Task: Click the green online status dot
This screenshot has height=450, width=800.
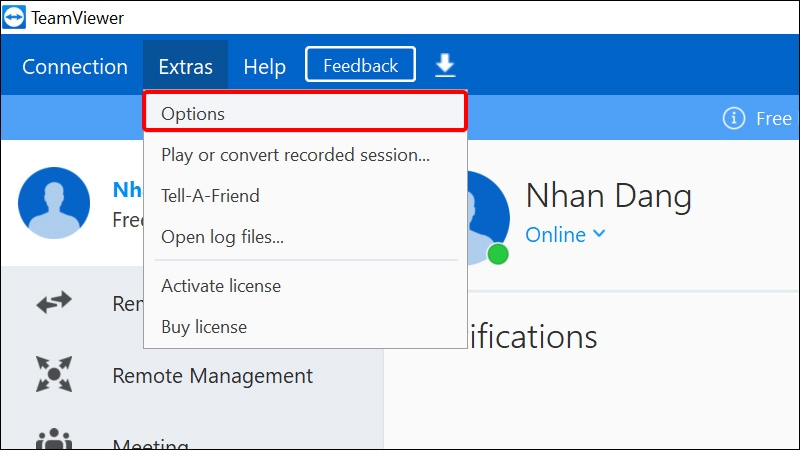Action: (497, 254)
